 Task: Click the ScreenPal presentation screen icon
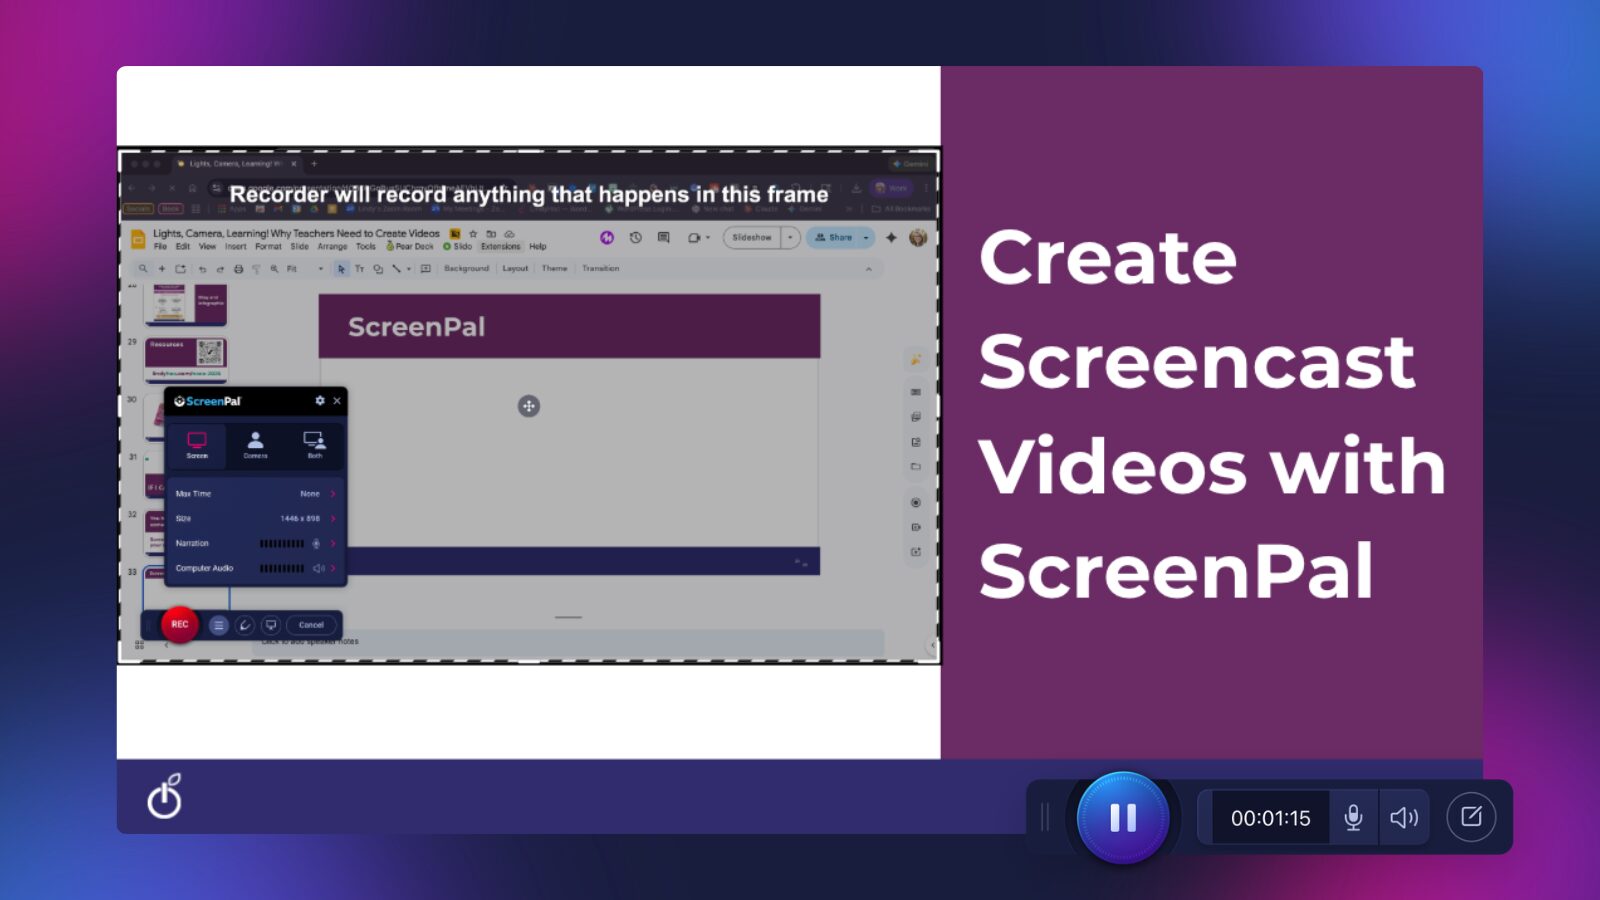click(x=271, y=625)
